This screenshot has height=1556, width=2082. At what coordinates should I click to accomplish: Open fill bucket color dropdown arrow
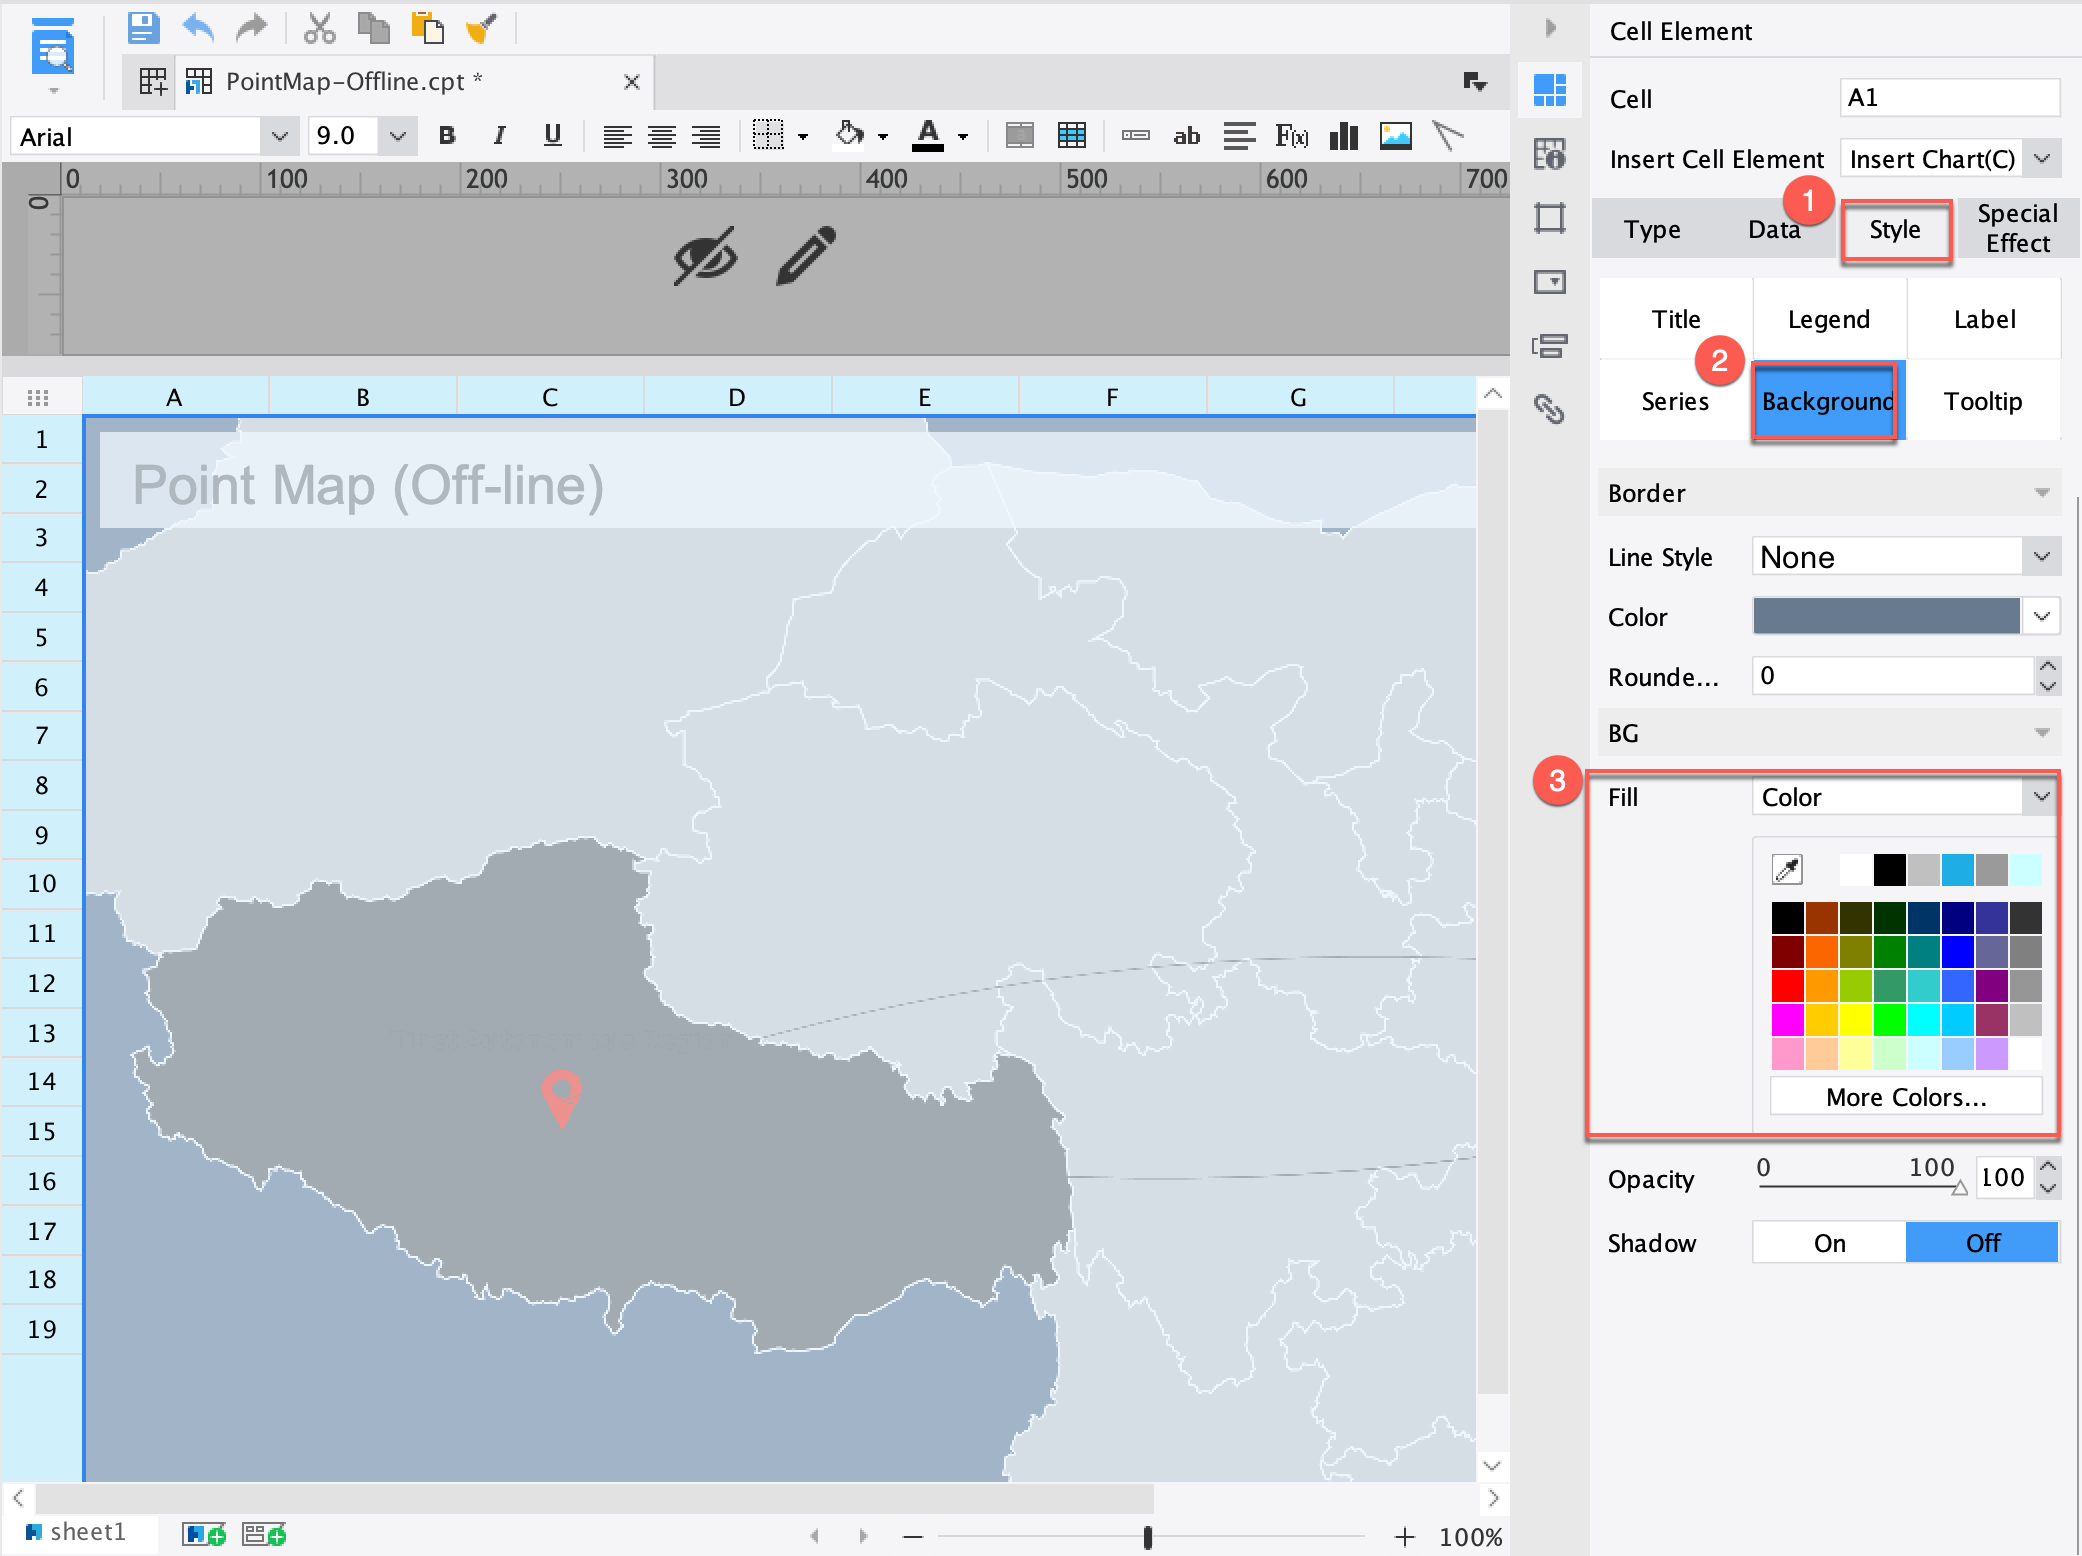tap(883, 137)
